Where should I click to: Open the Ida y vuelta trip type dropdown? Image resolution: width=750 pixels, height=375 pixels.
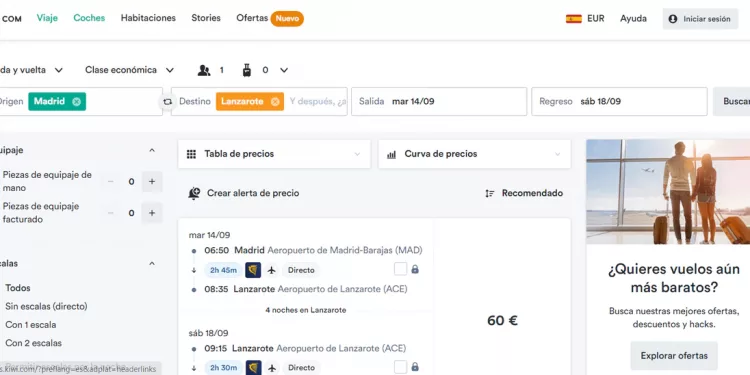[x=31, y=70]
